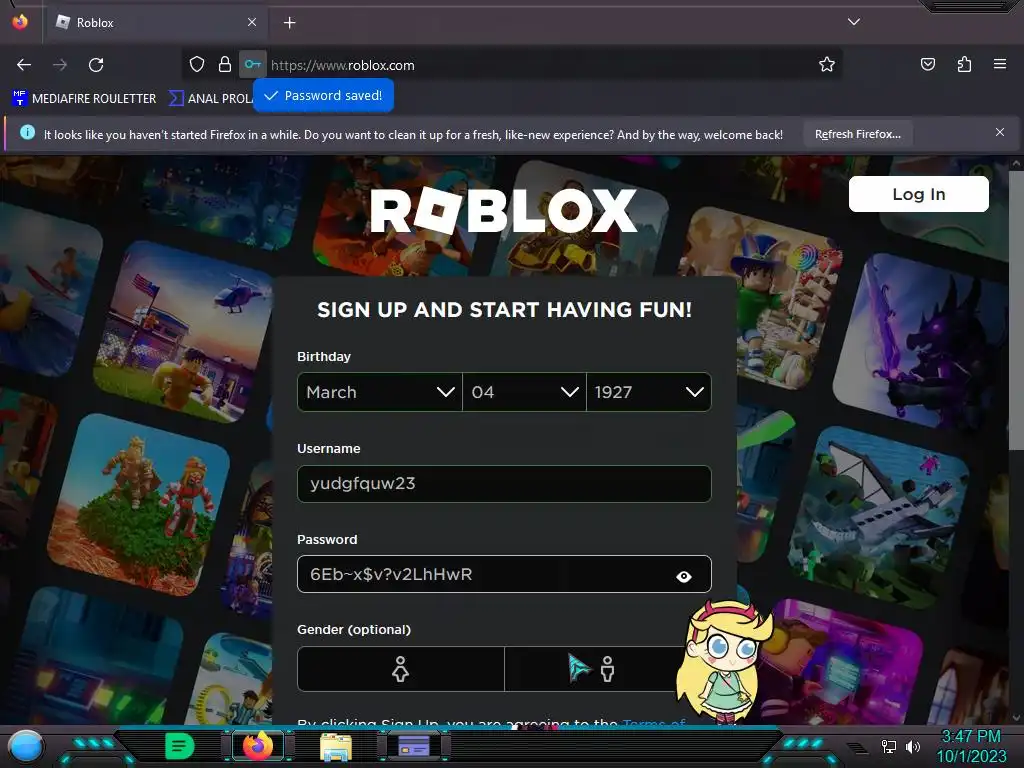Viewport: 1024px width, 768px height.
Task: Open the green notes app on taskbar
Action: point(180,745)
